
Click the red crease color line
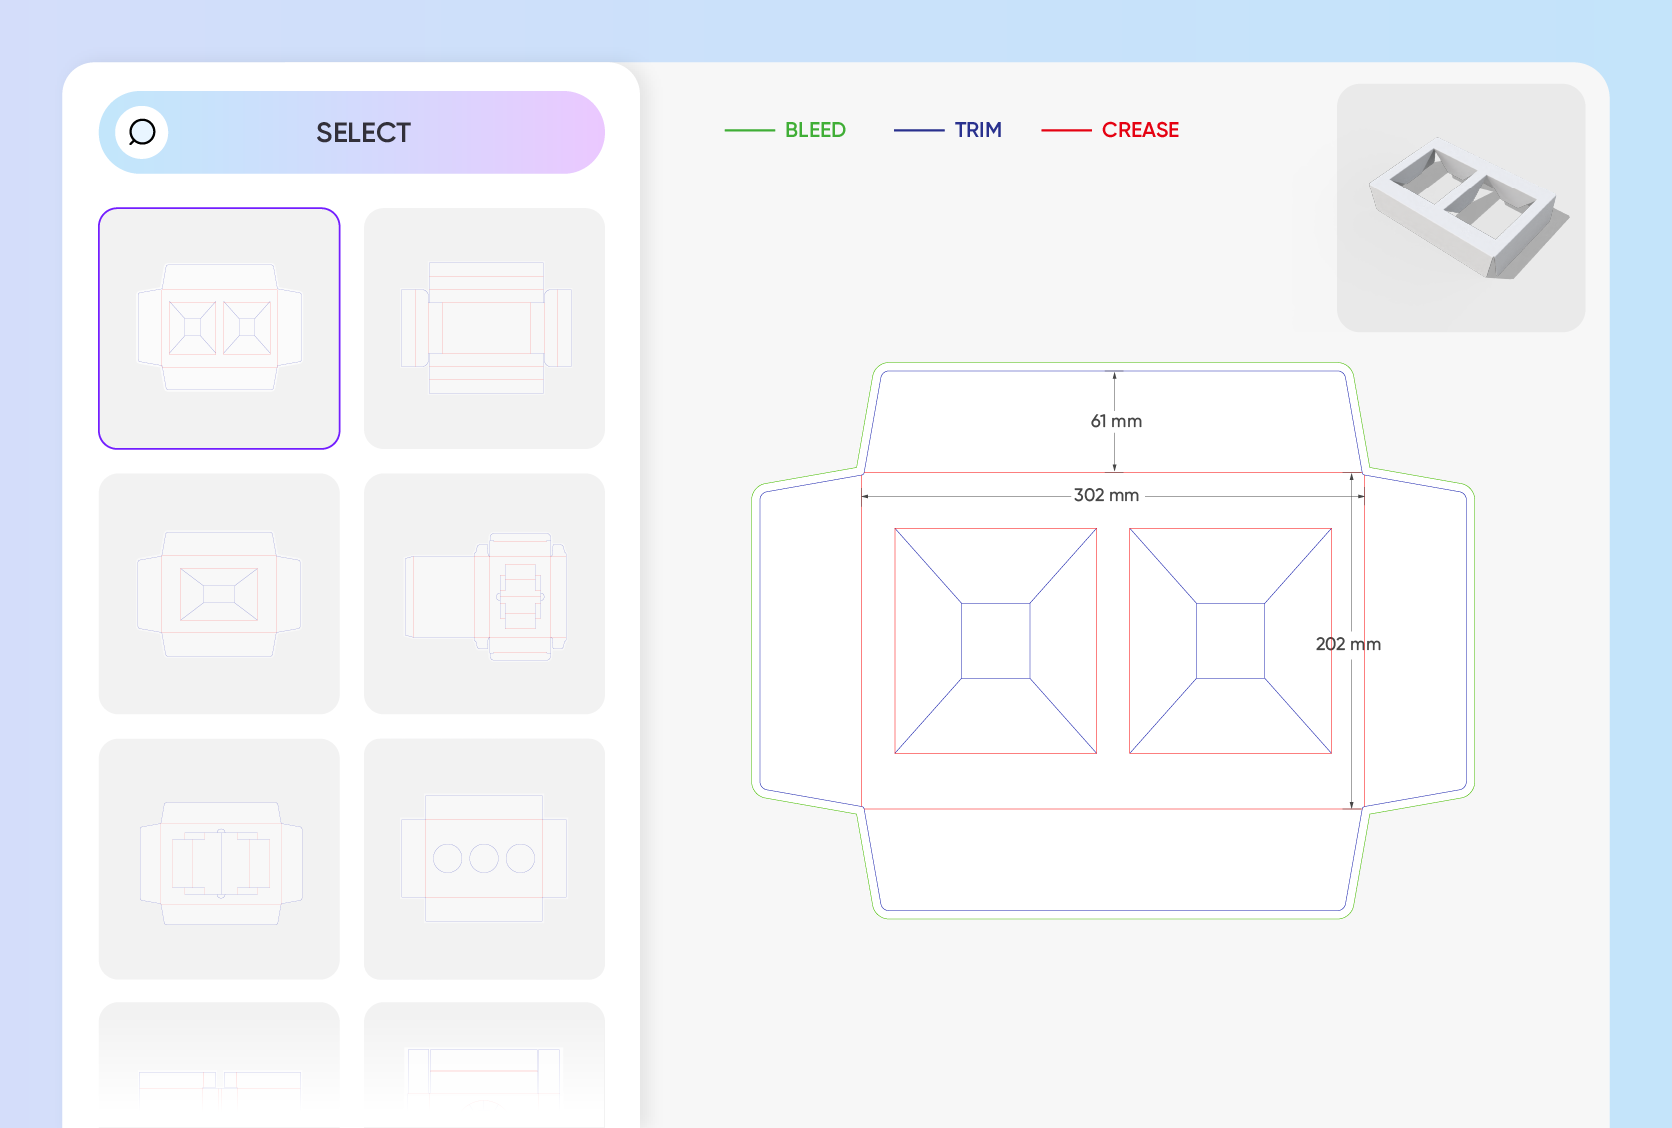pyautogui.click(x=1066, y=130)
